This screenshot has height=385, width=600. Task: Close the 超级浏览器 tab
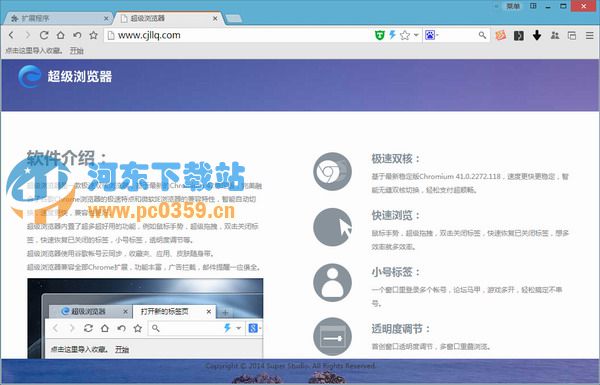point(215,18)
